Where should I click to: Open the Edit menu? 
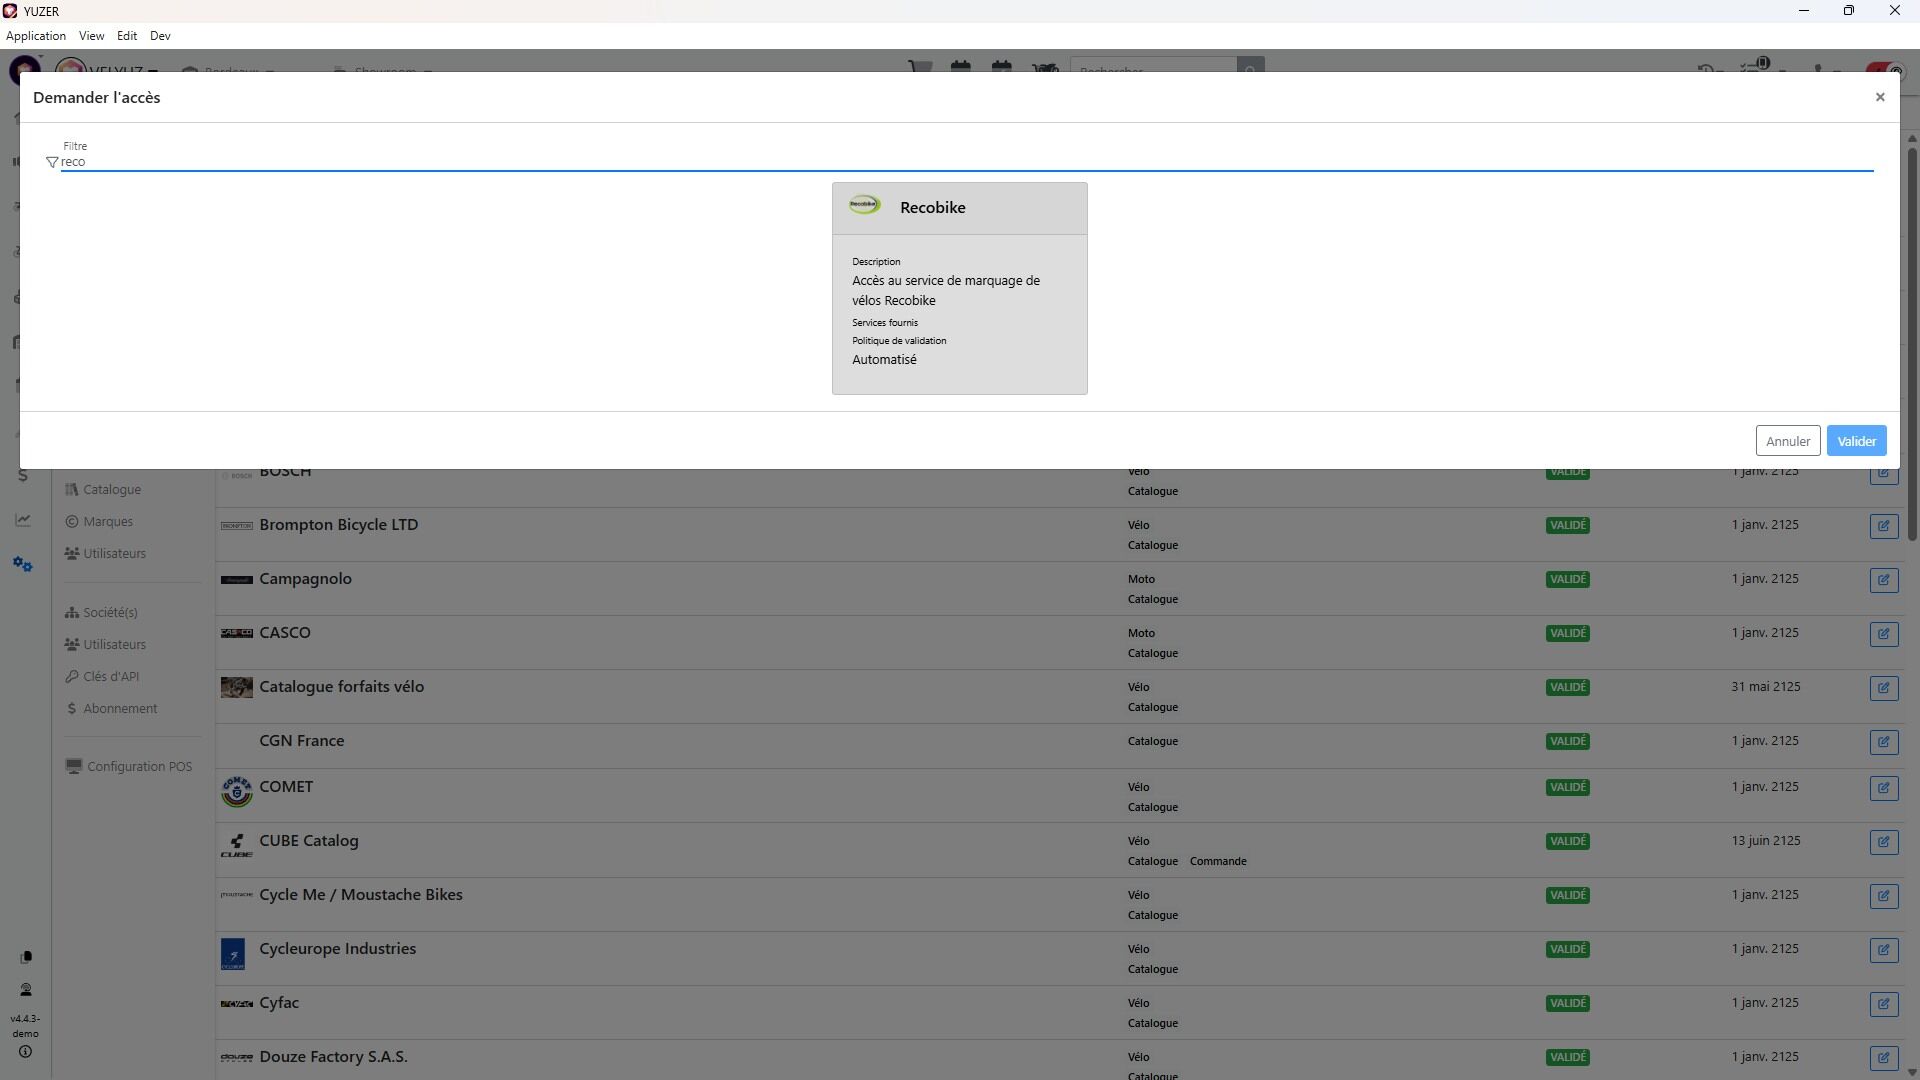(x=127, y=36)
